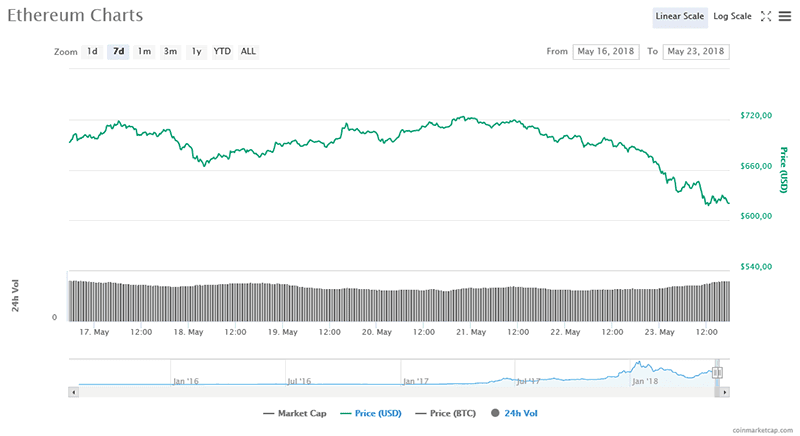800x436 pixels.
Task: Switch to Log Scale
Action: point(732,16)
